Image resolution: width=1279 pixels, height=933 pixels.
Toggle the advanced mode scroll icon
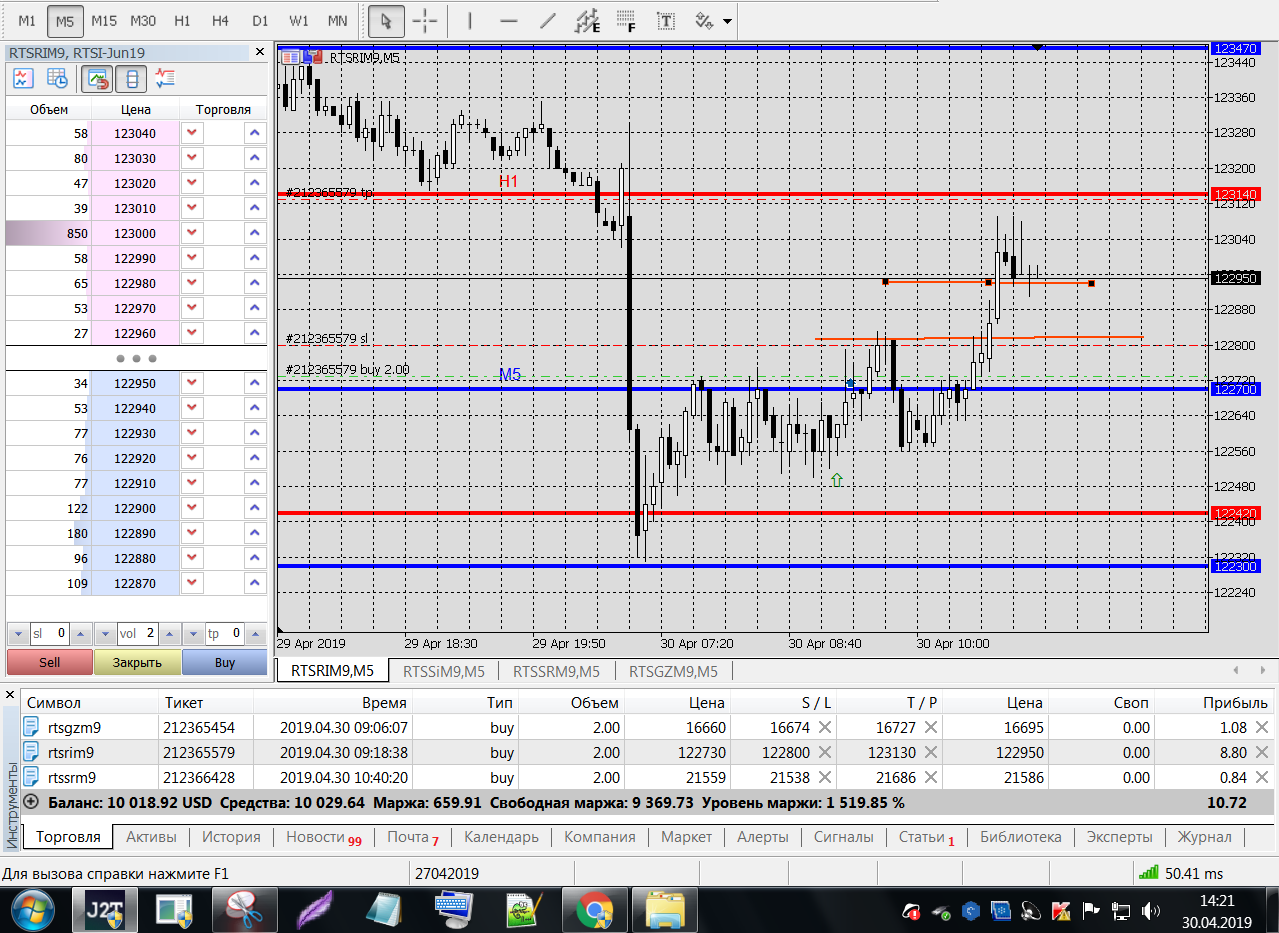(x=132, y=78)
